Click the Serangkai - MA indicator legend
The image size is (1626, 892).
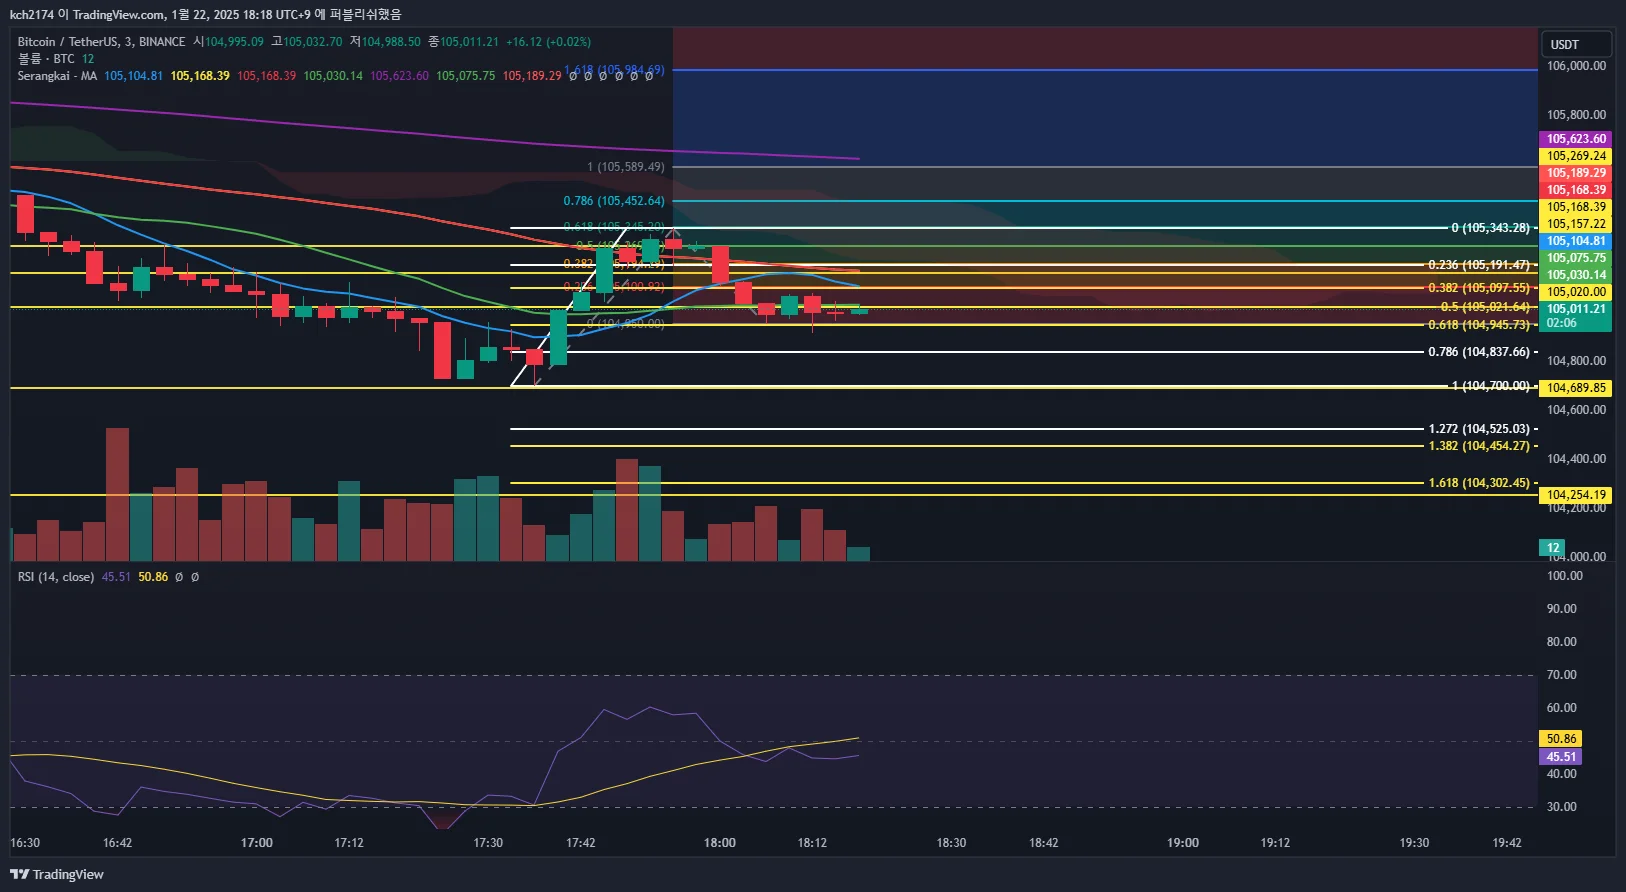[57, 76]
